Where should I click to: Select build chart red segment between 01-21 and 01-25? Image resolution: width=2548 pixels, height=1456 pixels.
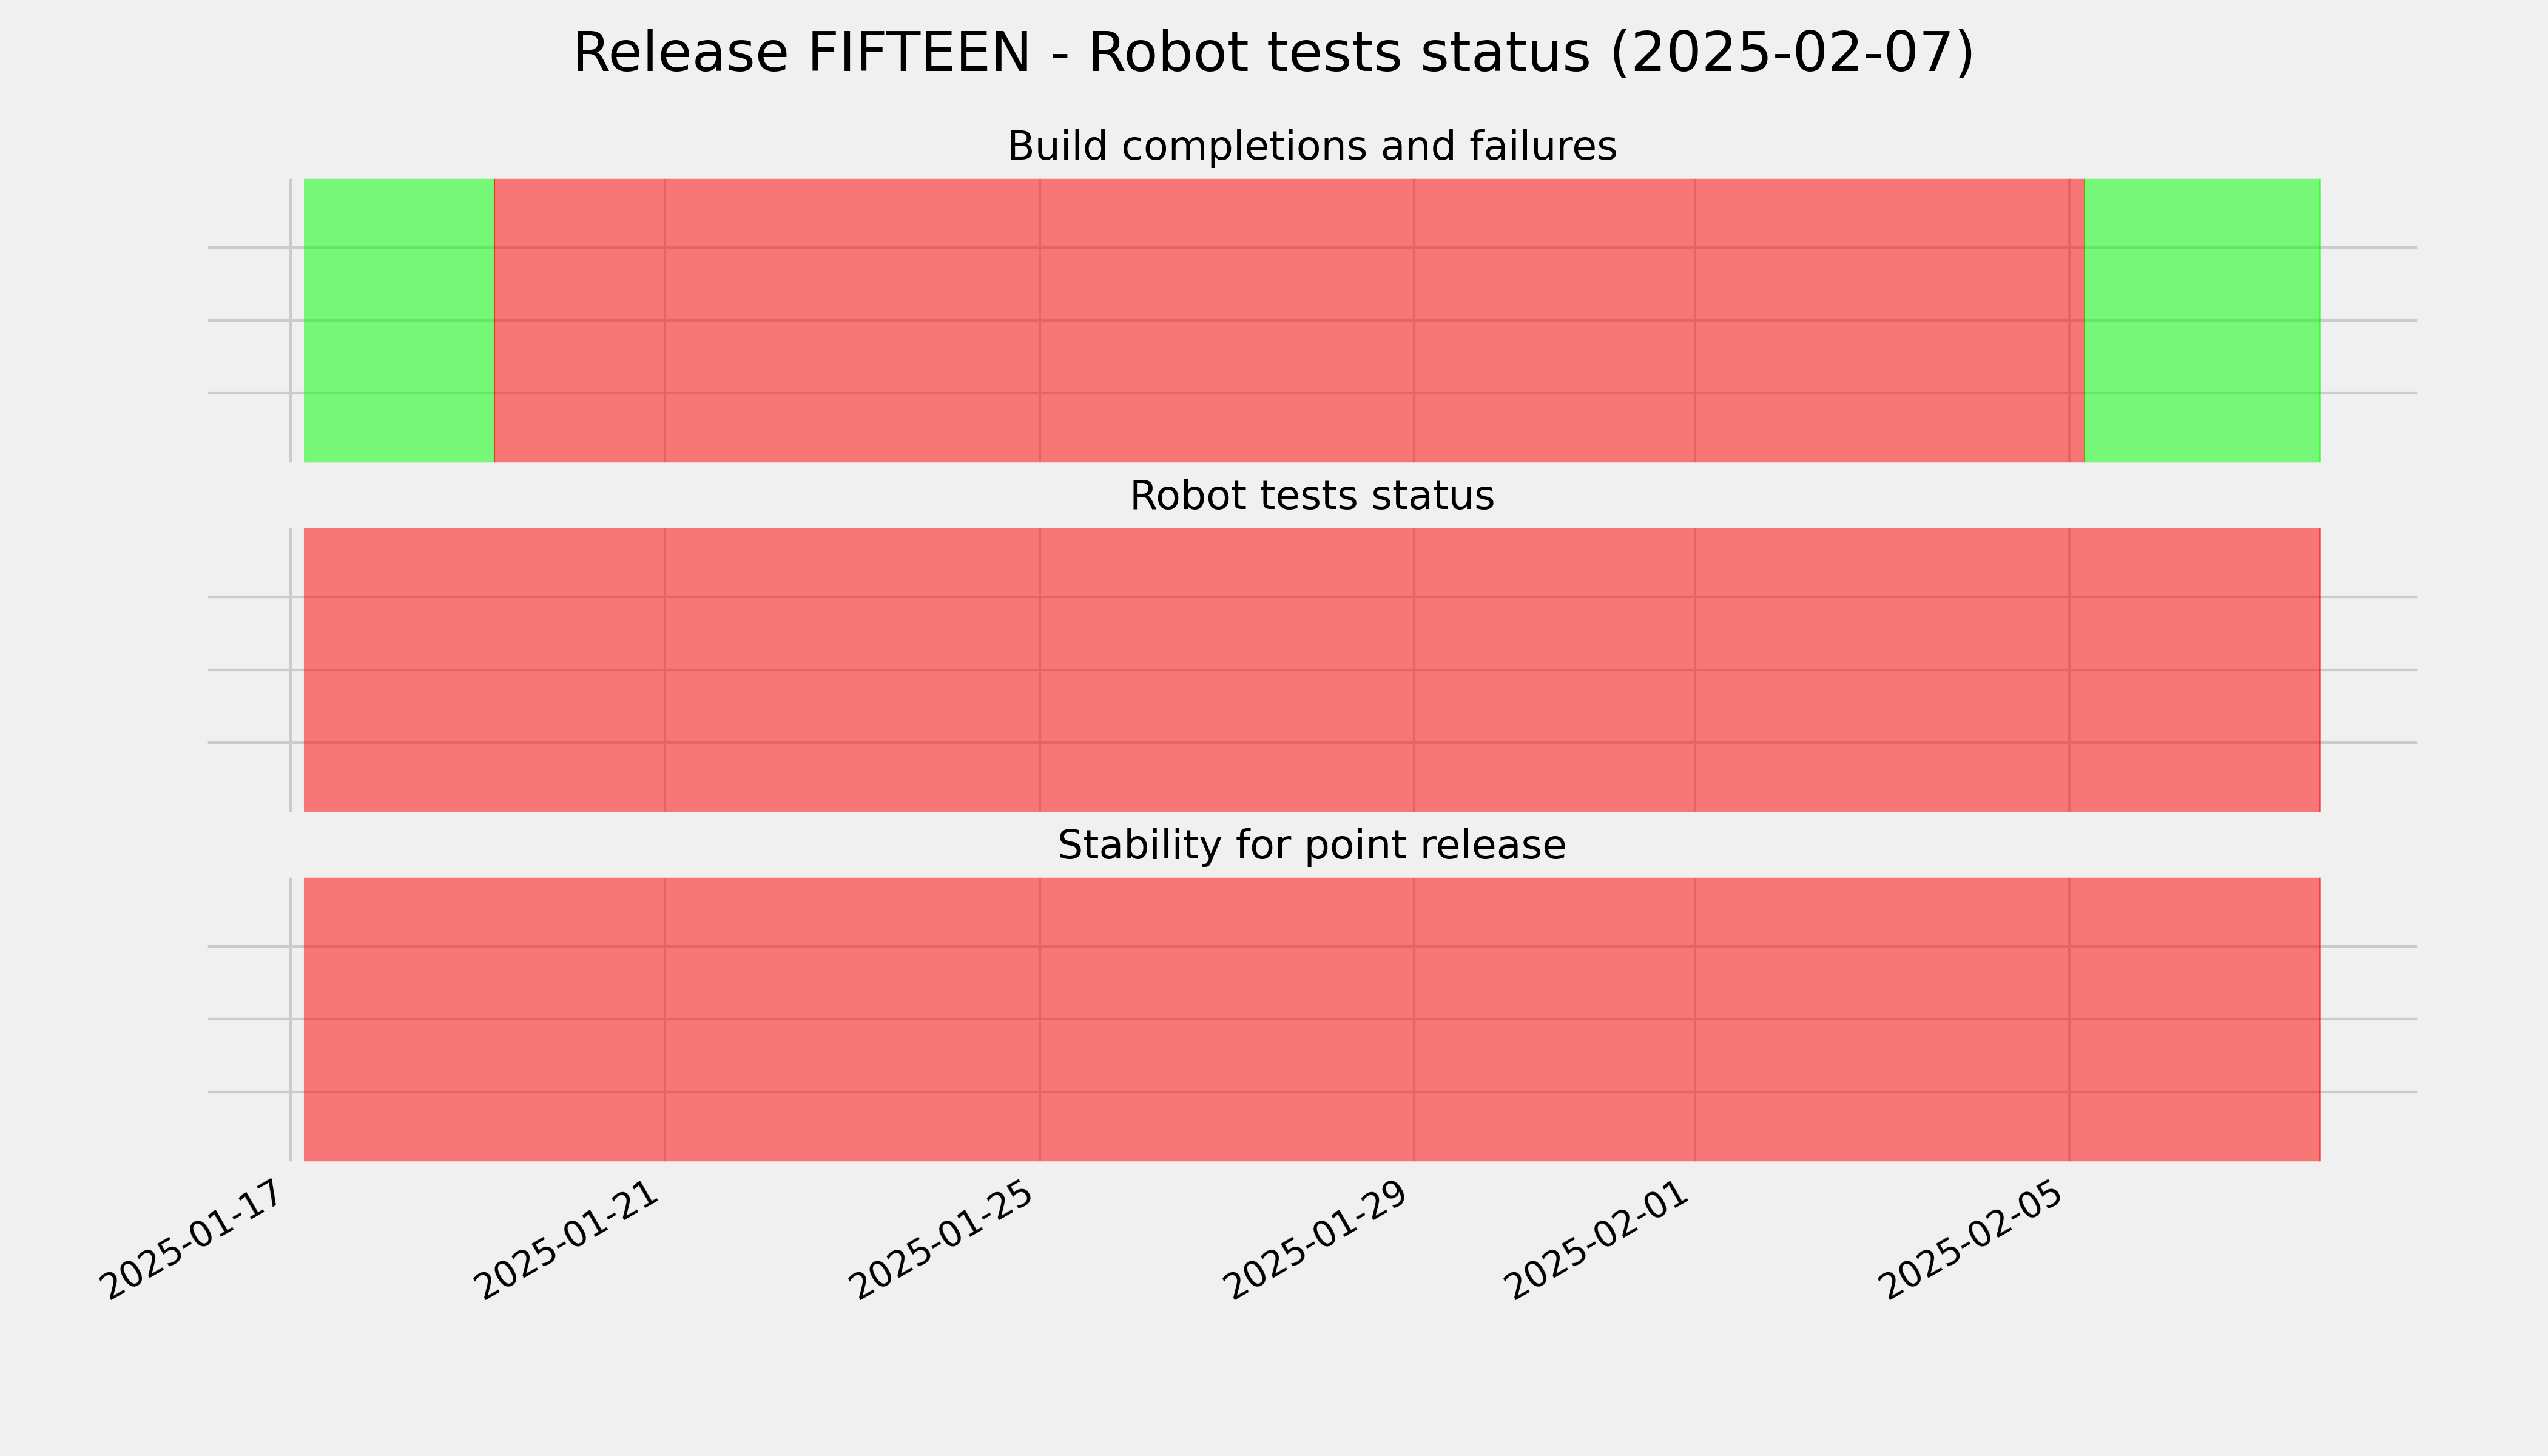point(852,320)
